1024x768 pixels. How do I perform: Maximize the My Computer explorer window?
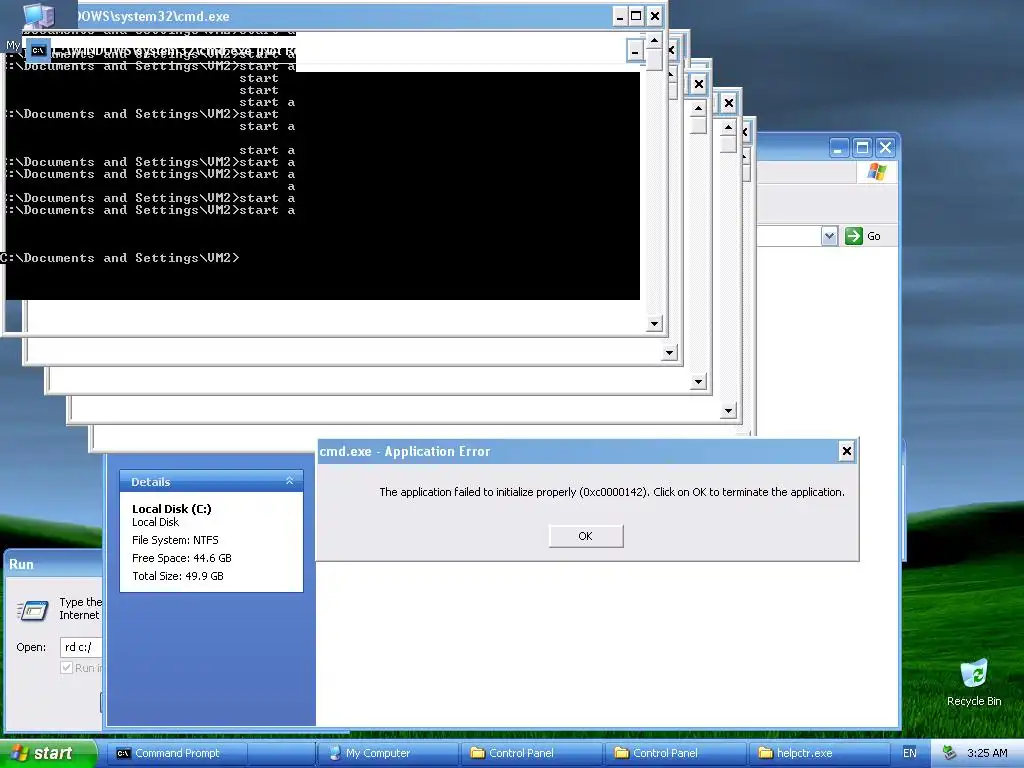862,148
